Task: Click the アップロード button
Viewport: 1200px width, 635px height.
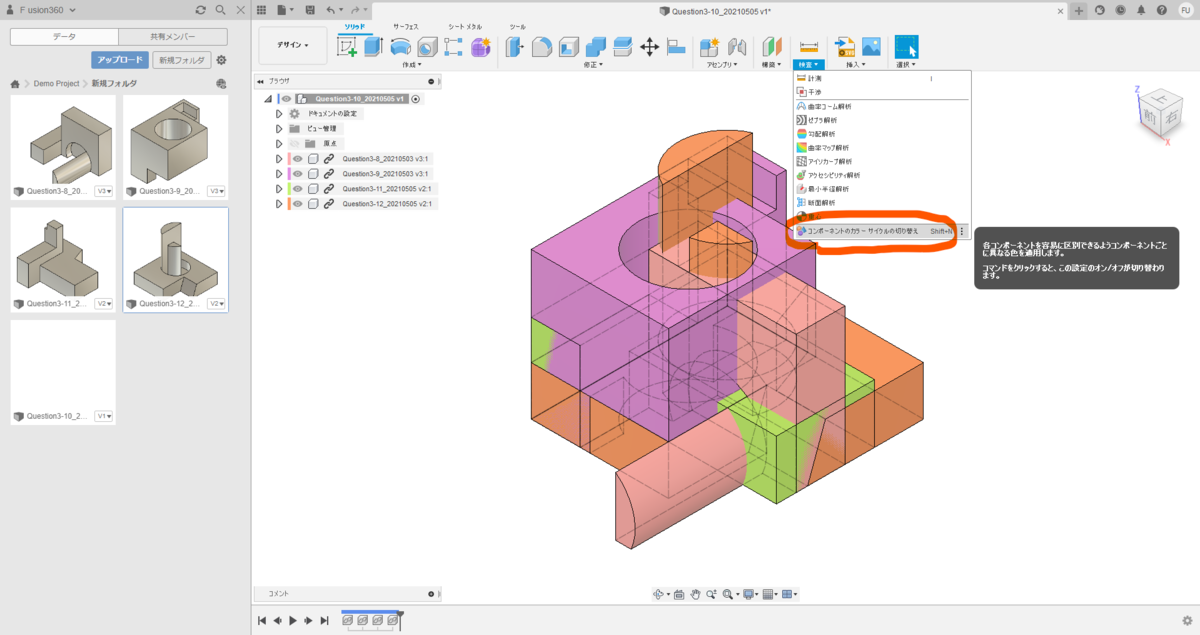Action: click(x=120, y=60)
